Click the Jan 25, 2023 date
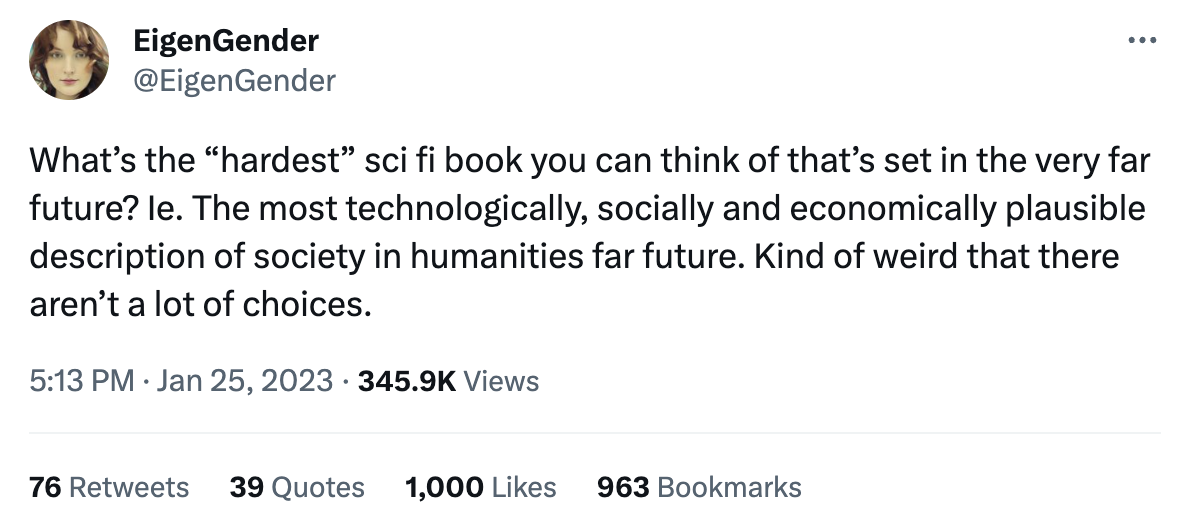 point(244,381)
